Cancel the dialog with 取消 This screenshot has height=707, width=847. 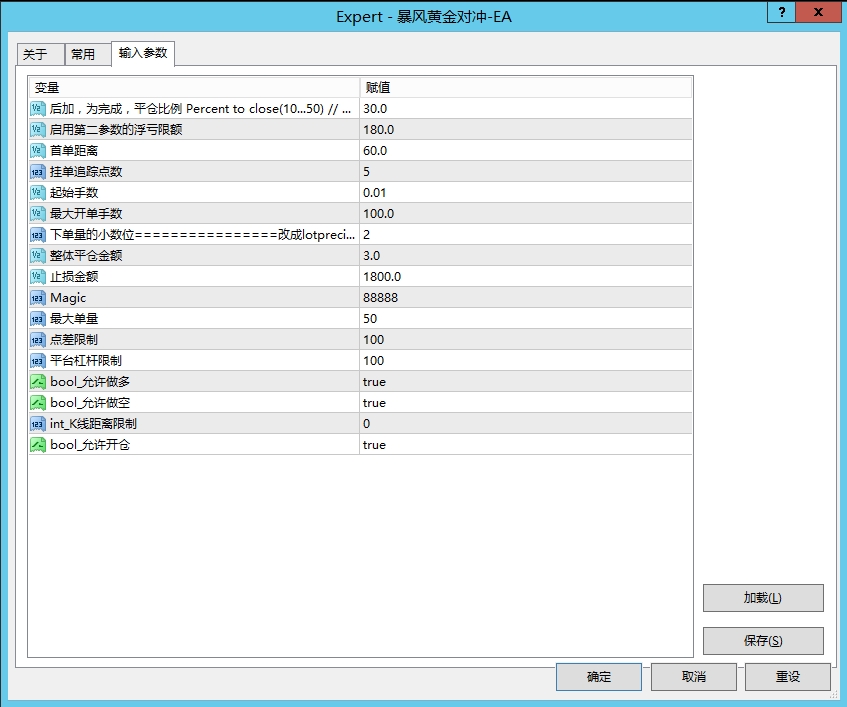click(x=693, y=677)
